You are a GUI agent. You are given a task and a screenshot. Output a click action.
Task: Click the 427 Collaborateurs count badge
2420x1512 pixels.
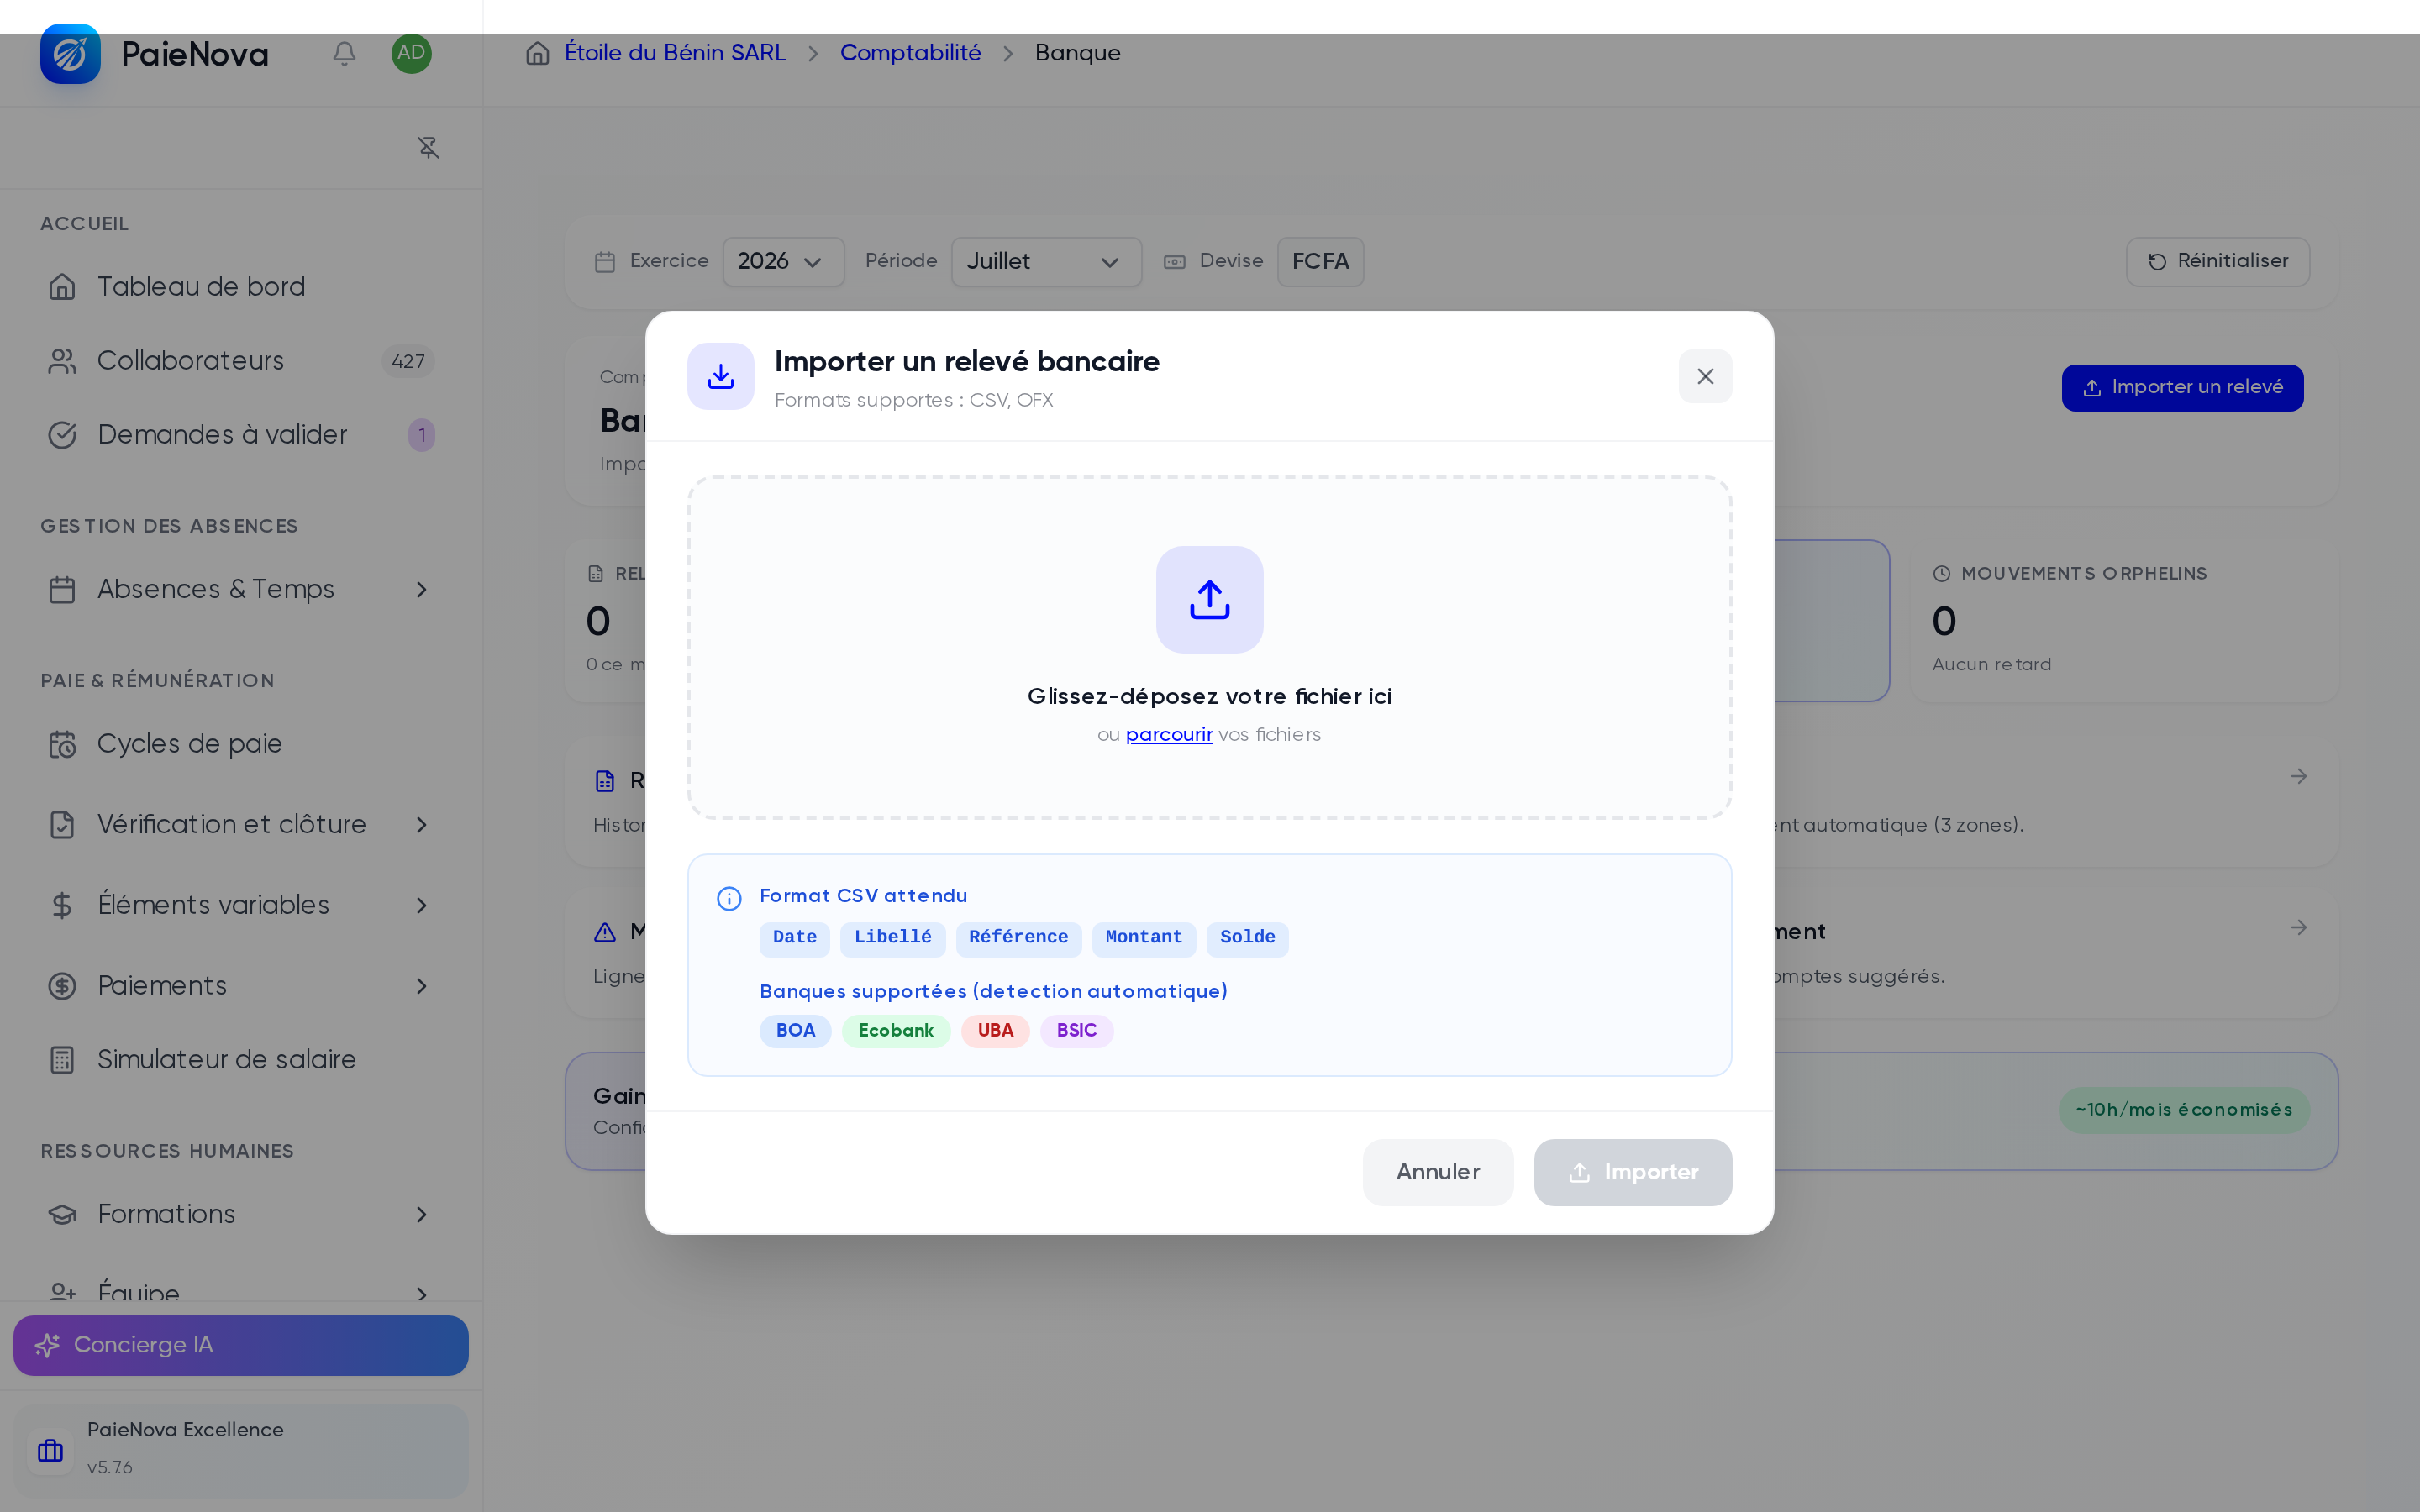click(x=408, y=361)
